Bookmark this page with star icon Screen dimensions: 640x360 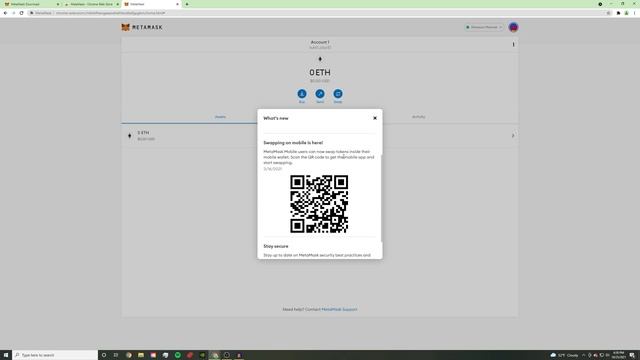(608, 13)
